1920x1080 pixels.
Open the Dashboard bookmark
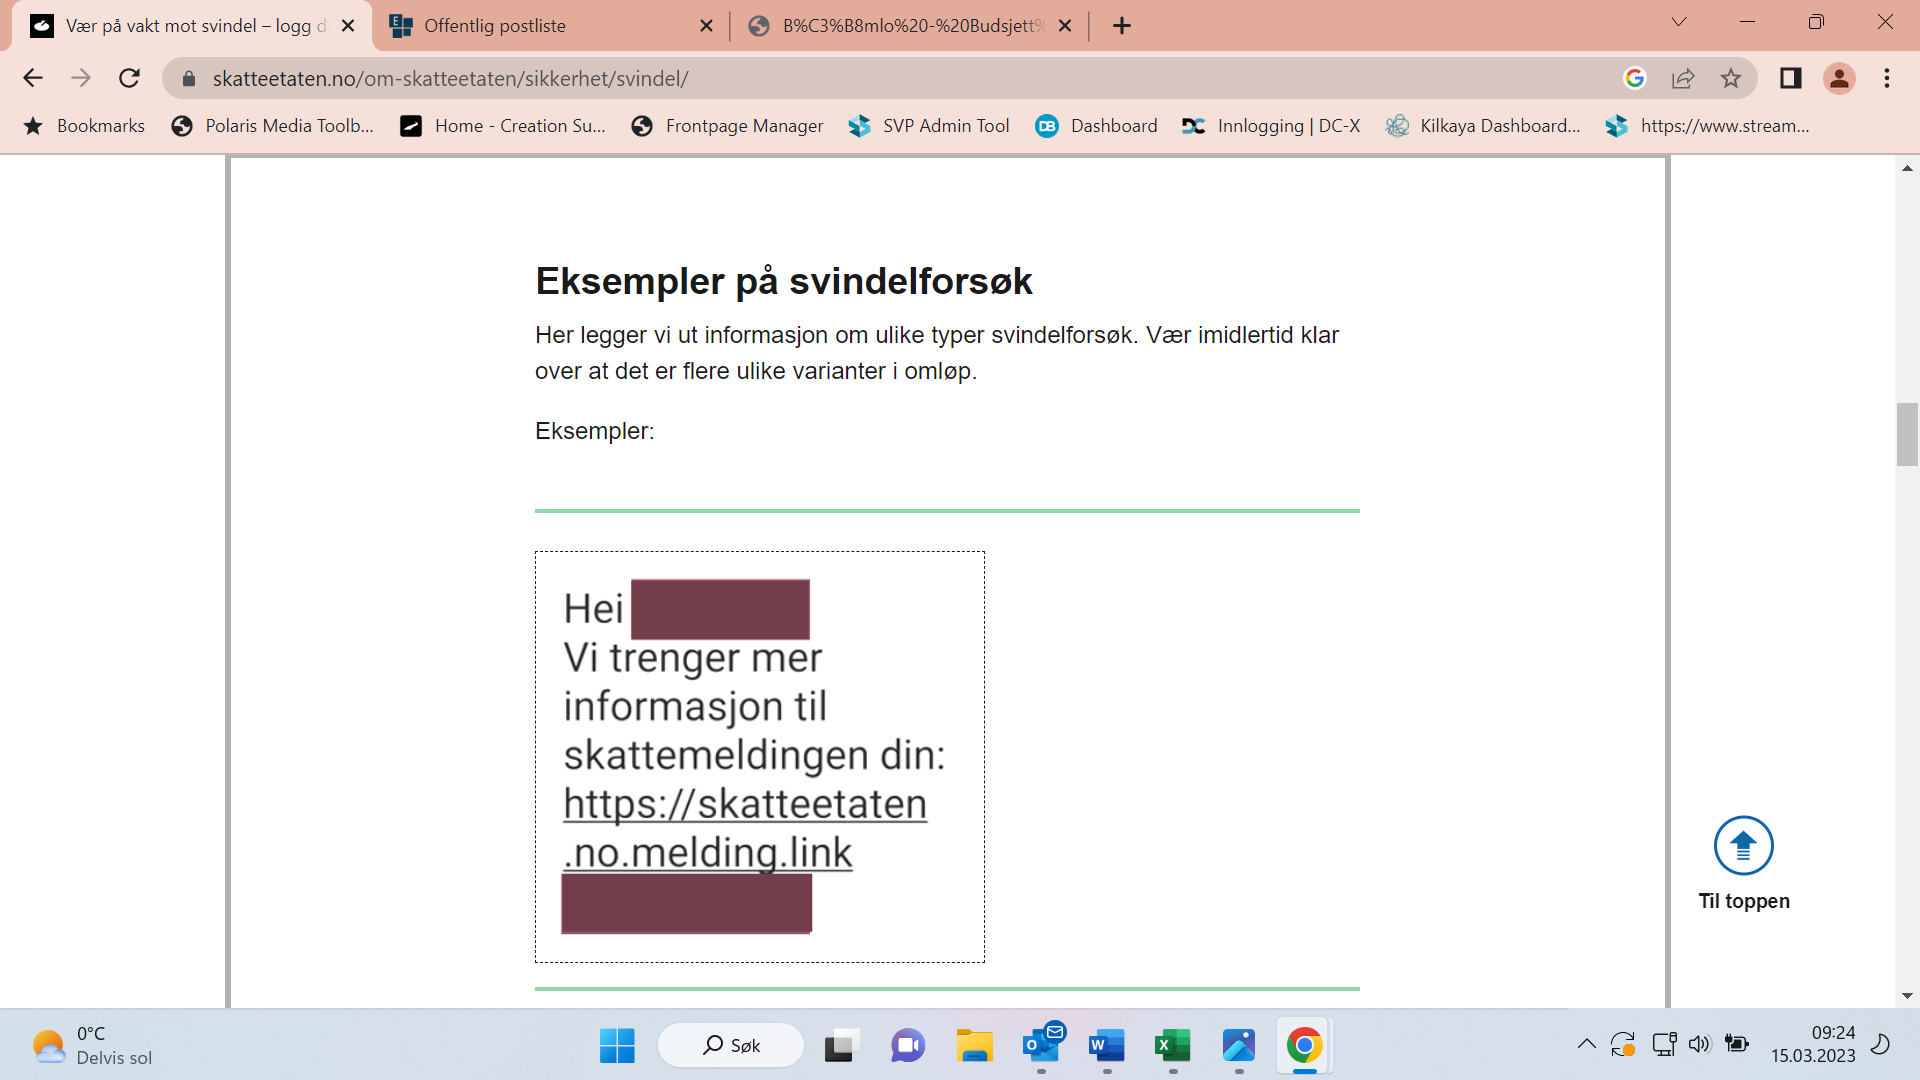click(1096, 126)
